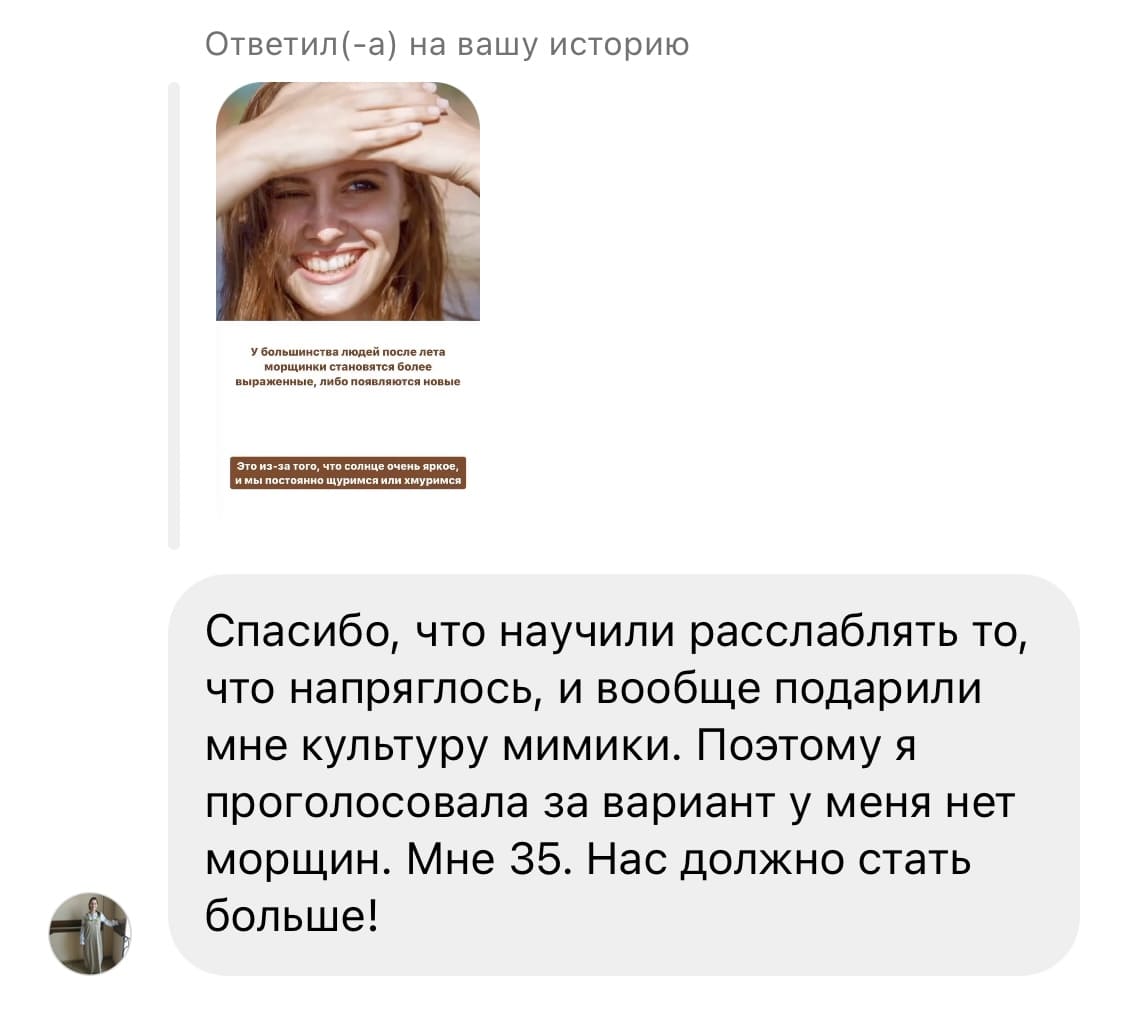Tap blank white area inside story preview
The image size is (1129, 1024).
(348, 421)
